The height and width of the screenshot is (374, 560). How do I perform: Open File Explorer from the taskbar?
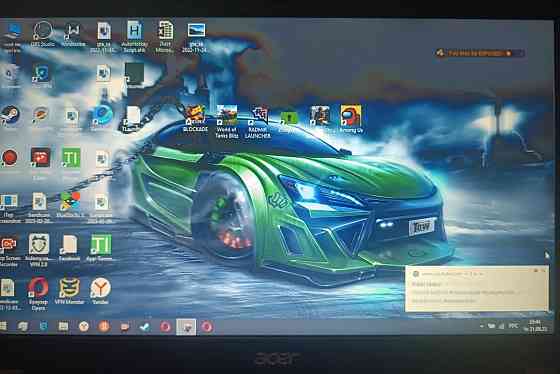(63, 326)
